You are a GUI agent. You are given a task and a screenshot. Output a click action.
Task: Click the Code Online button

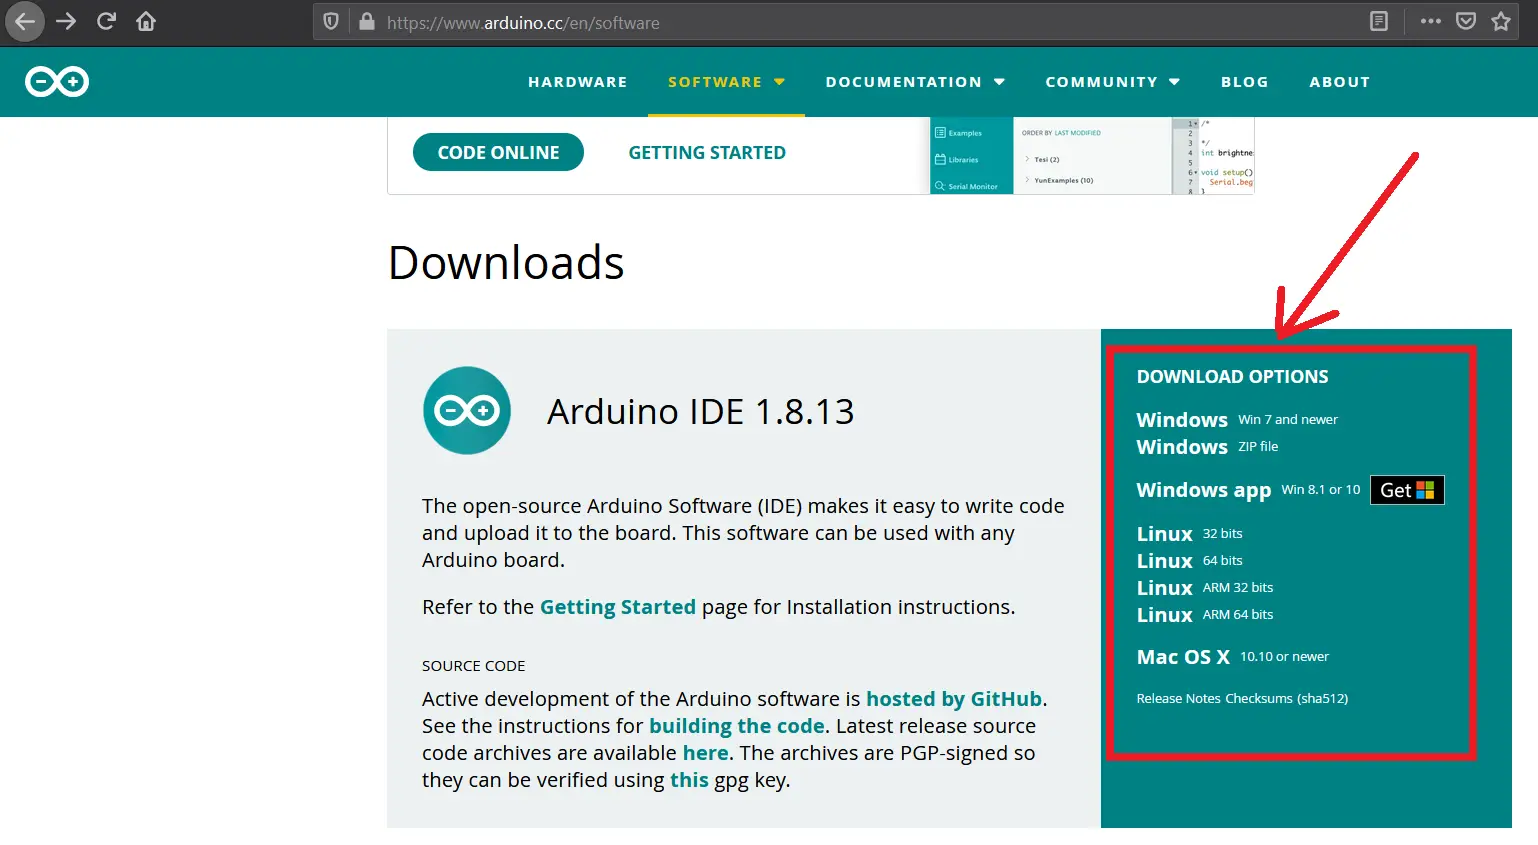coord(498,152)
